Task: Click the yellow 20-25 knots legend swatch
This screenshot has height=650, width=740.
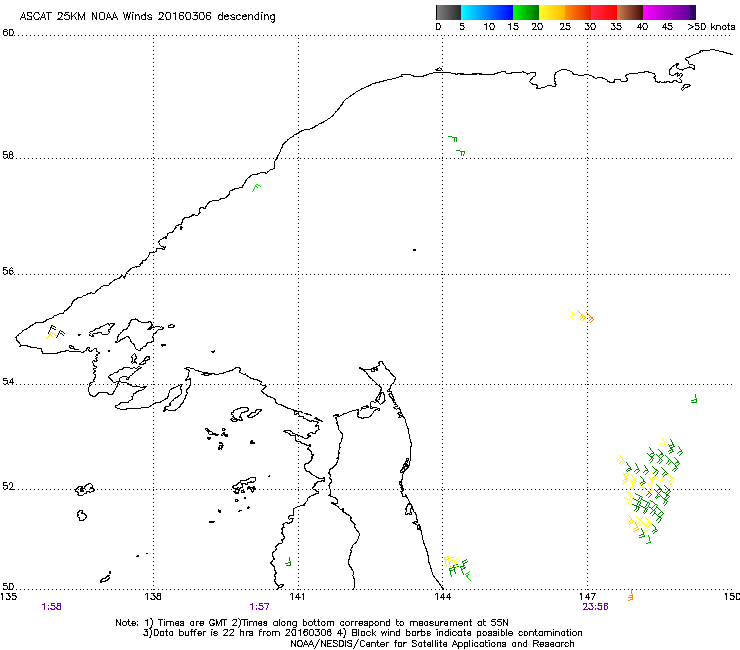Action: pos(552,12)
